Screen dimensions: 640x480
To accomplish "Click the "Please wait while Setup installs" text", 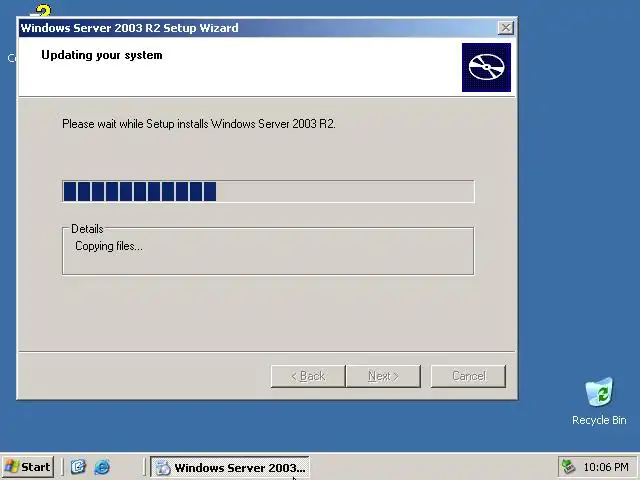I will (199, 124).
